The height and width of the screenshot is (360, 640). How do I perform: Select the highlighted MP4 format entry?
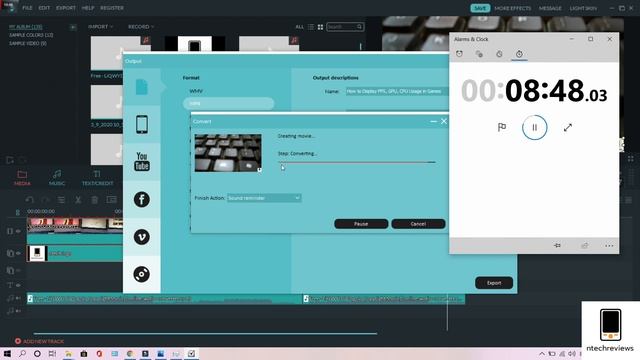pos(229,103)
